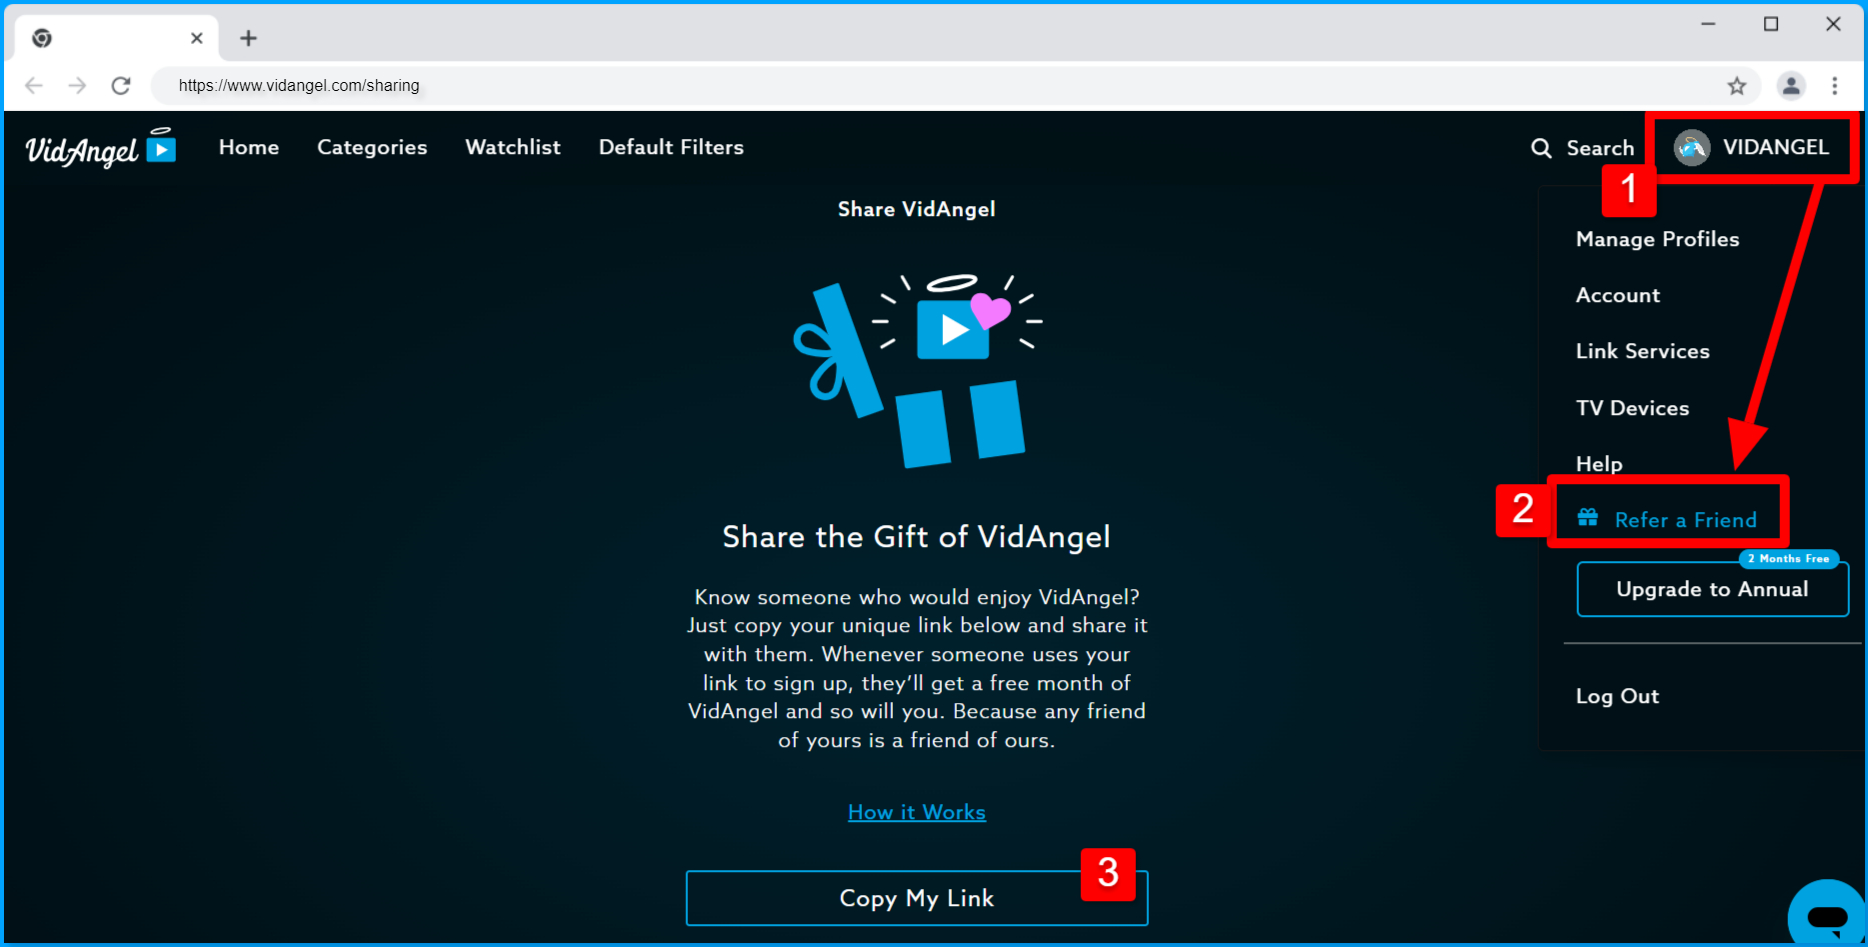Image resolution: width=1868 pixels, height=947 pixels.
Task: Close the current browser tab
Action: click(197, 38)
